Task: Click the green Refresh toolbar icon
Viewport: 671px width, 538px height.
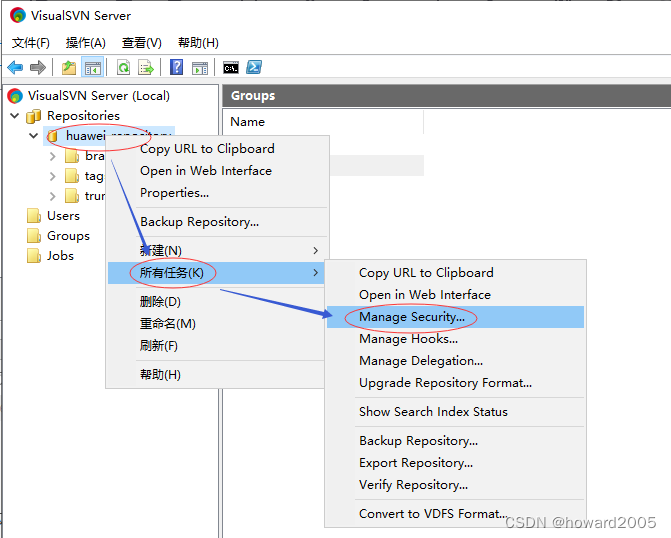Action: click(124, 68)
